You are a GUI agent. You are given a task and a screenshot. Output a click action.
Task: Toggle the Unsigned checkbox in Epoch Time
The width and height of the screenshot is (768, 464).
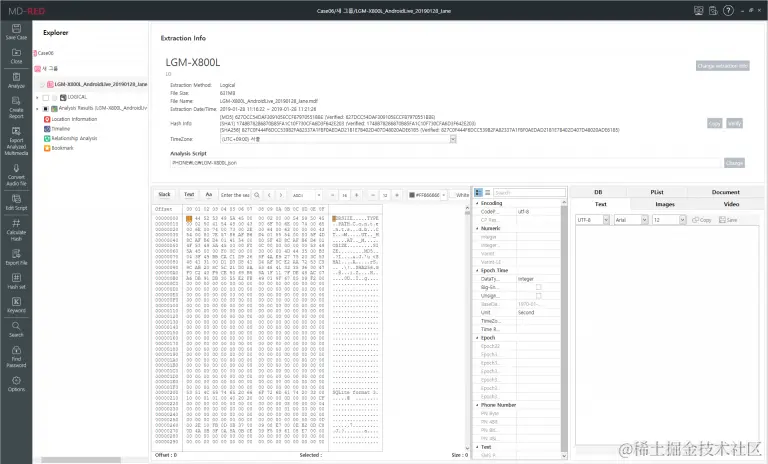pos(538,296)
